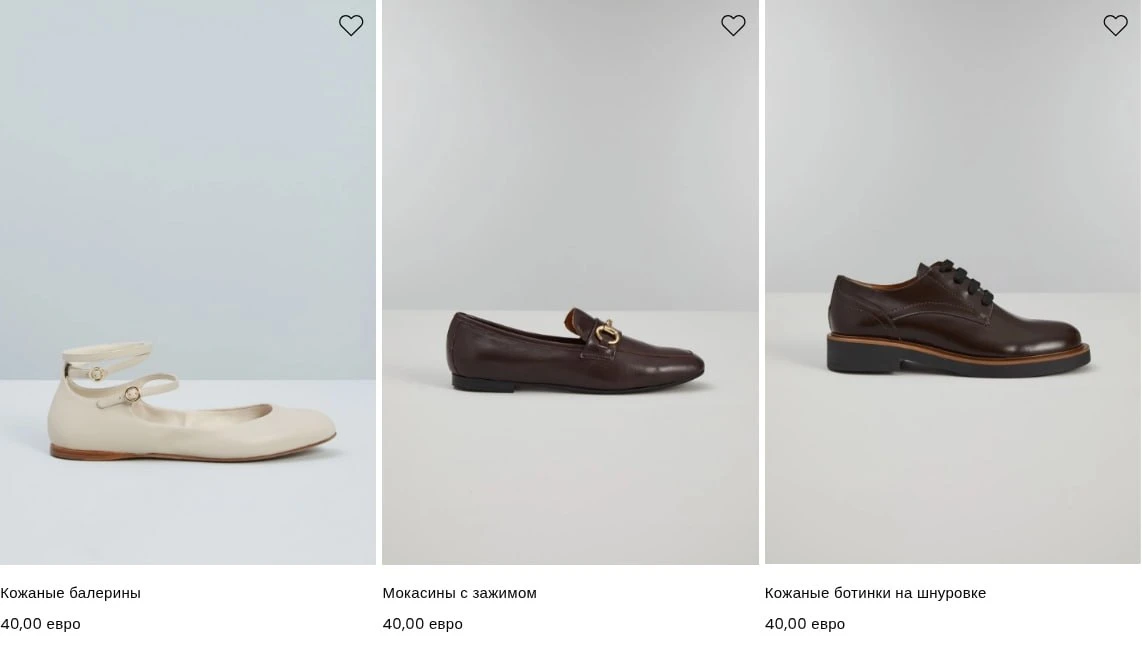
Task: View the brown lace-up shoe product photo
Action: pyautogui.click(x=953, y=282)
